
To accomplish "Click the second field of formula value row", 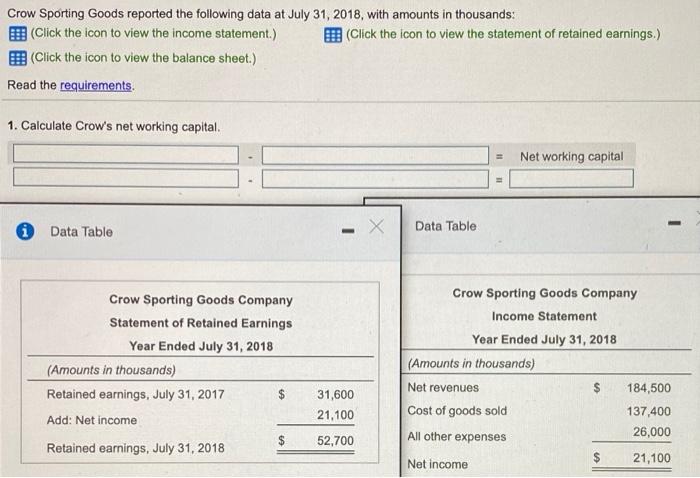I will tap(375, 179).
